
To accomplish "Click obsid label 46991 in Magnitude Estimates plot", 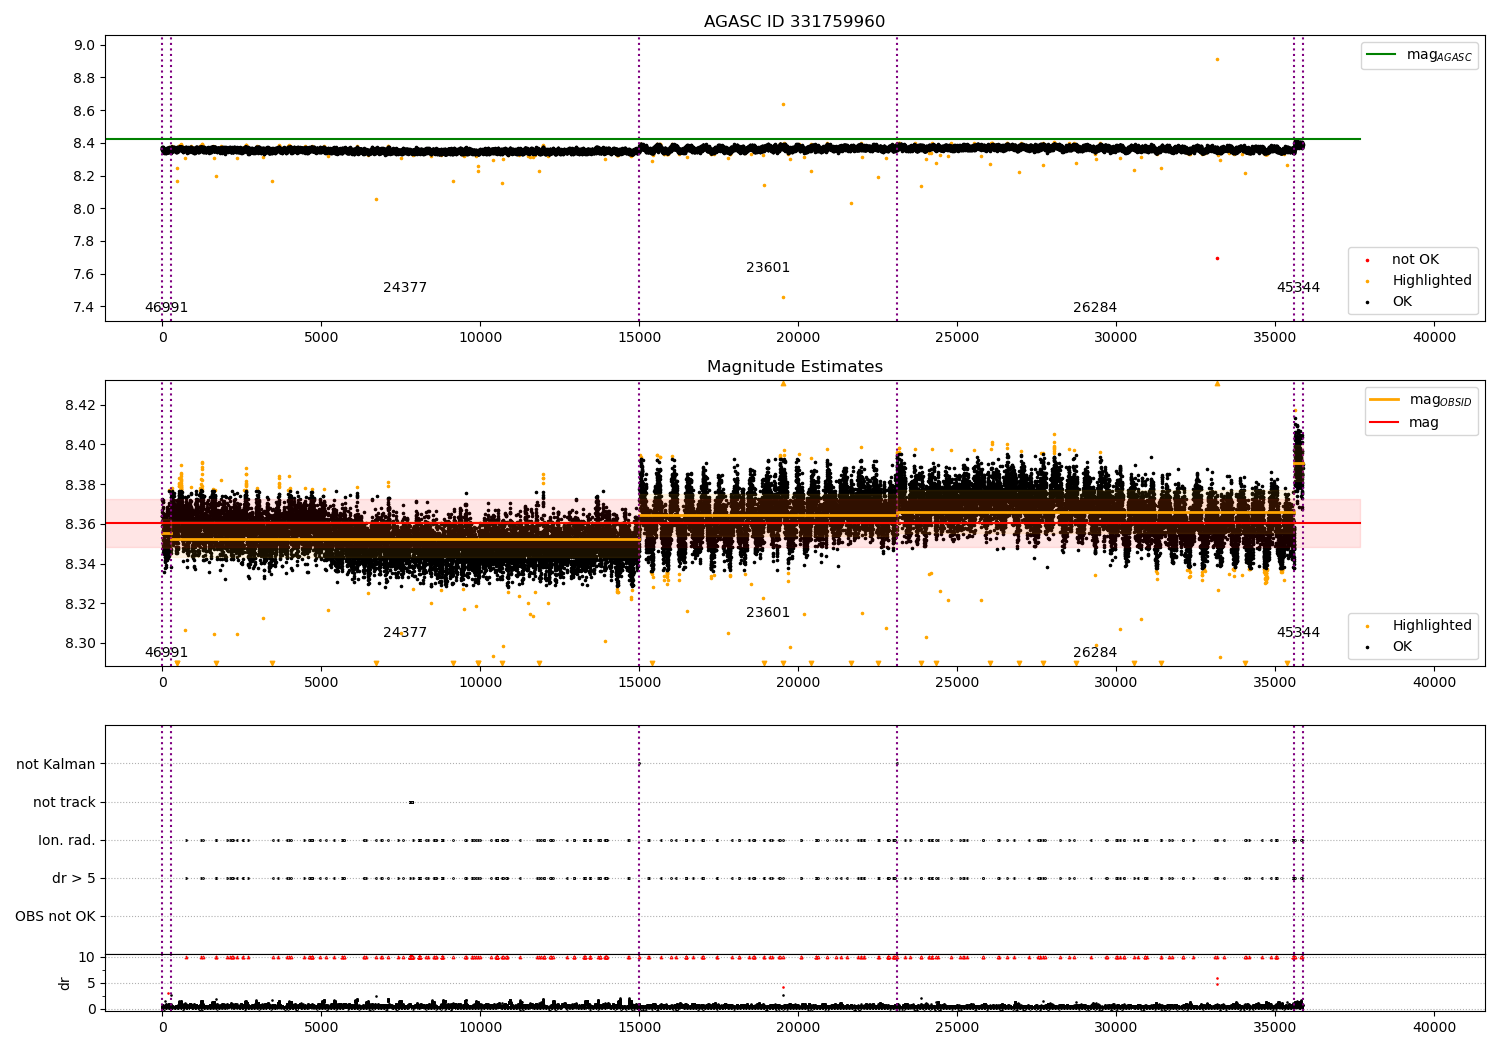I will point(166,653).
